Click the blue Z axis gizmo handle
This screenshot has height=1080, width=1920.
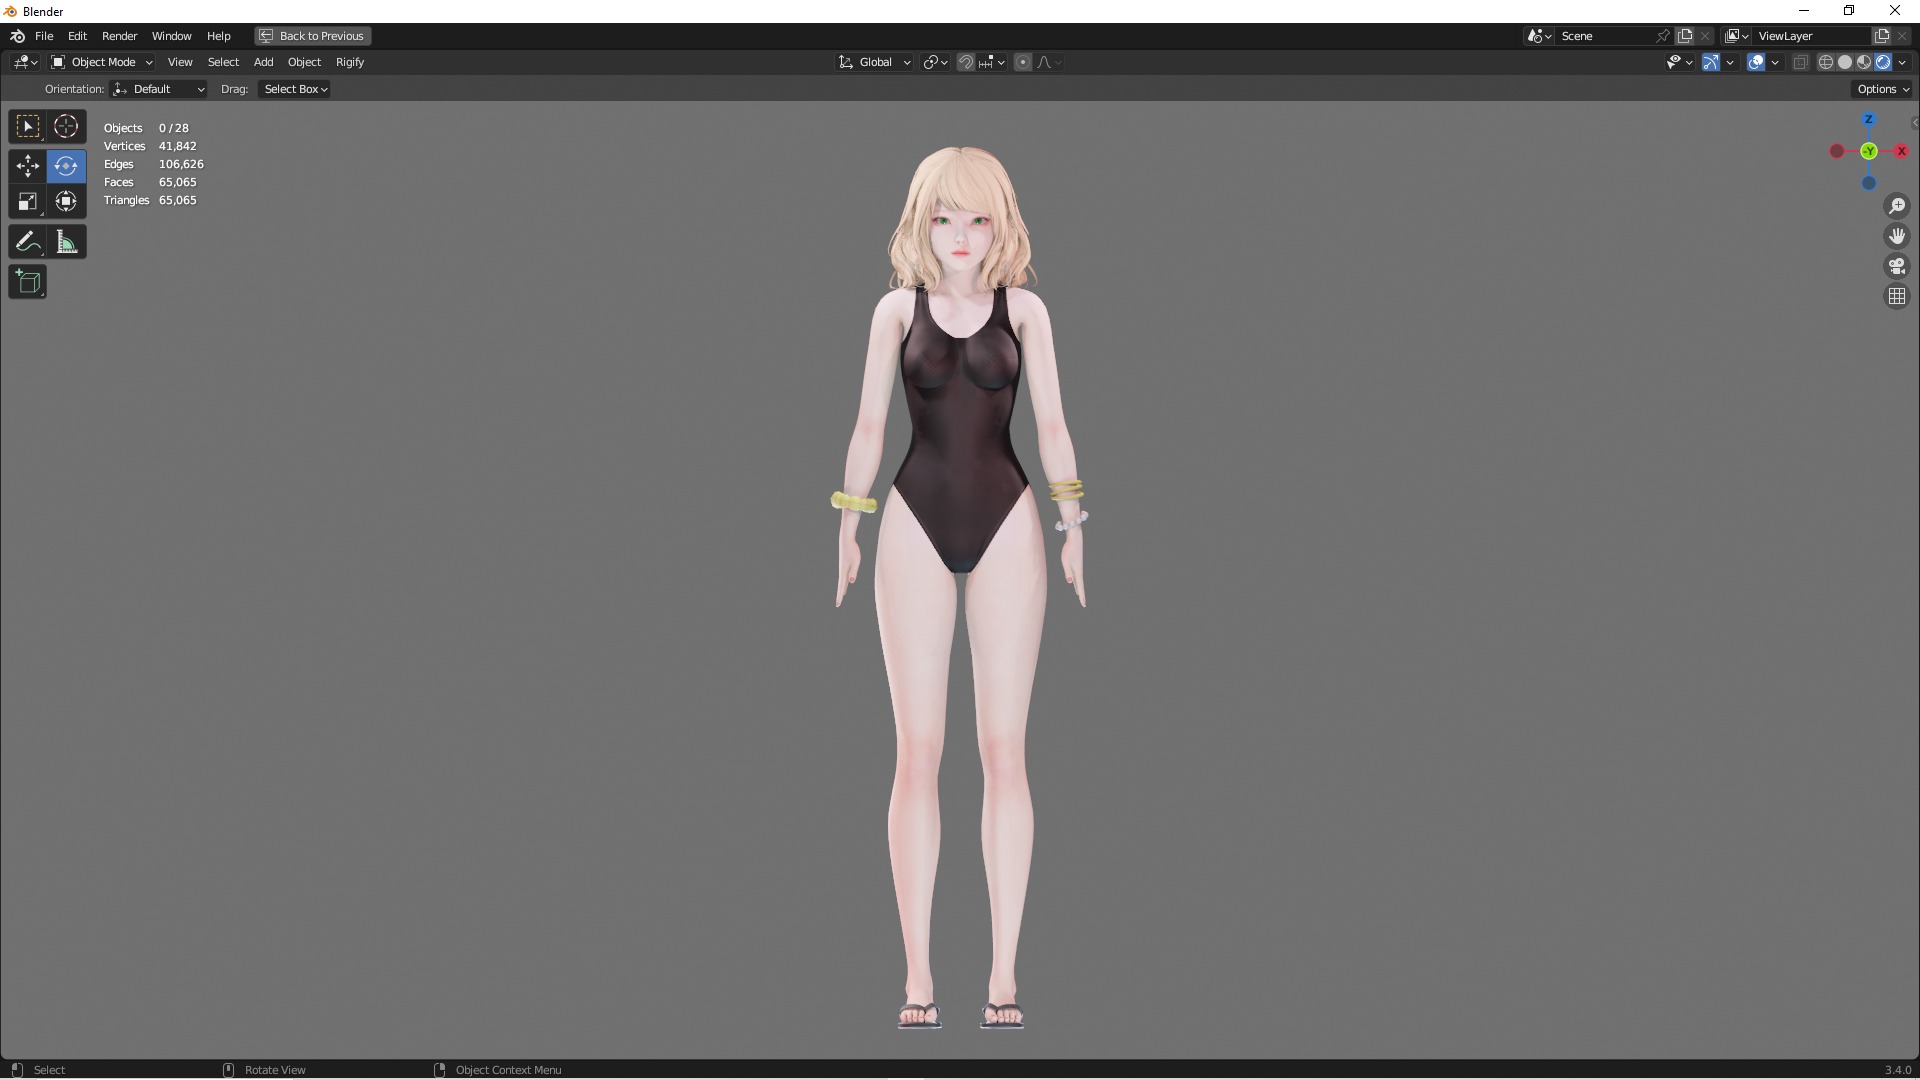(1869, 119)
